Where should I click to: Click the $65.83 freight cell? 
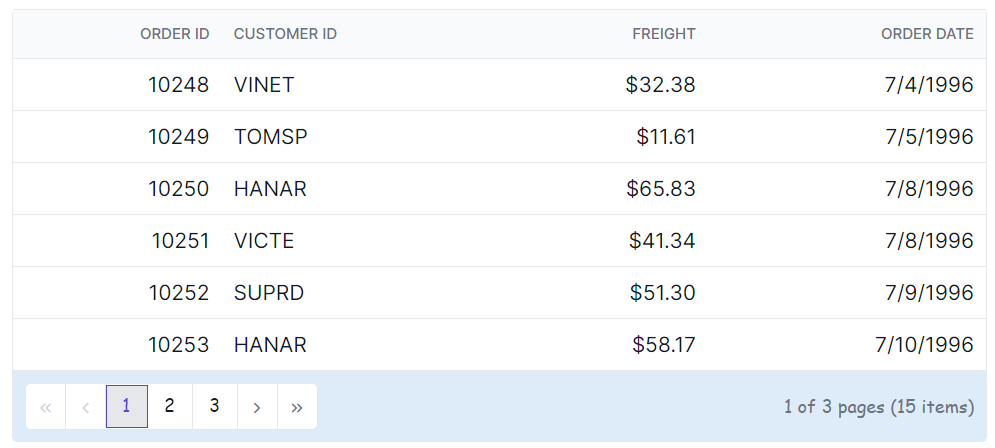(x=661, y=189)
